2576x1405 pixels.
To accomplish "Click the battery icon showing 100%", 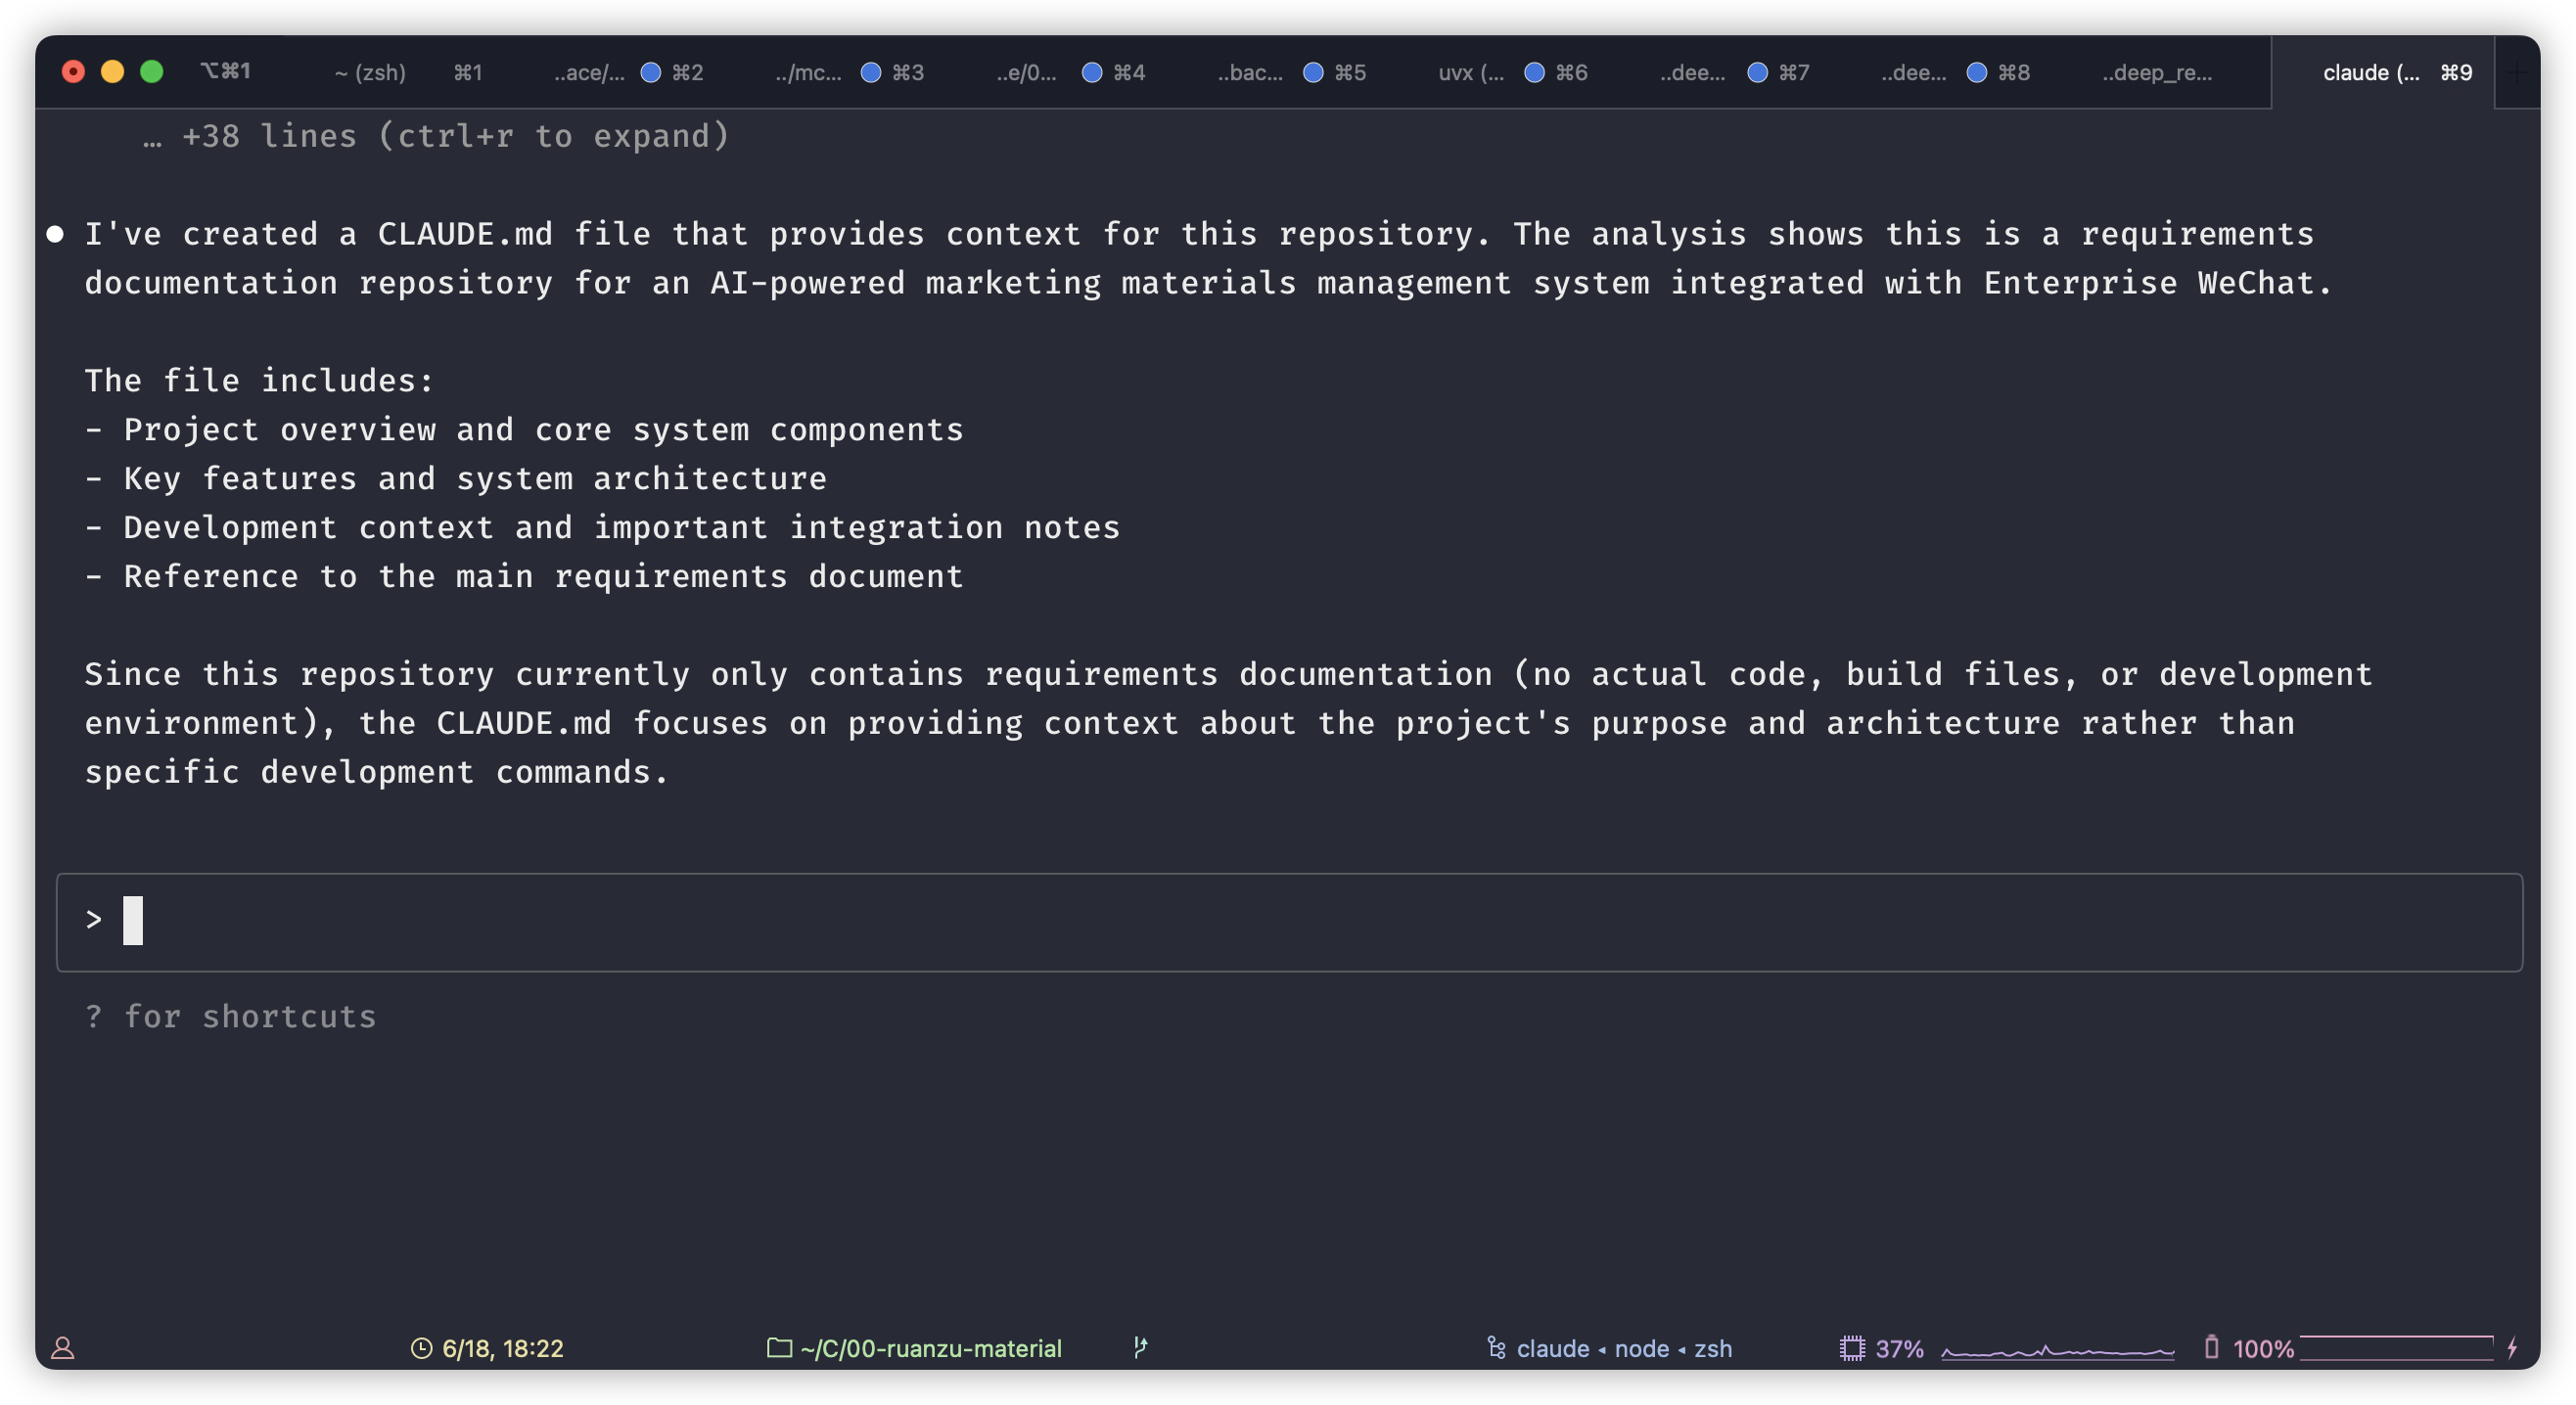I will click(2211, 1347).
